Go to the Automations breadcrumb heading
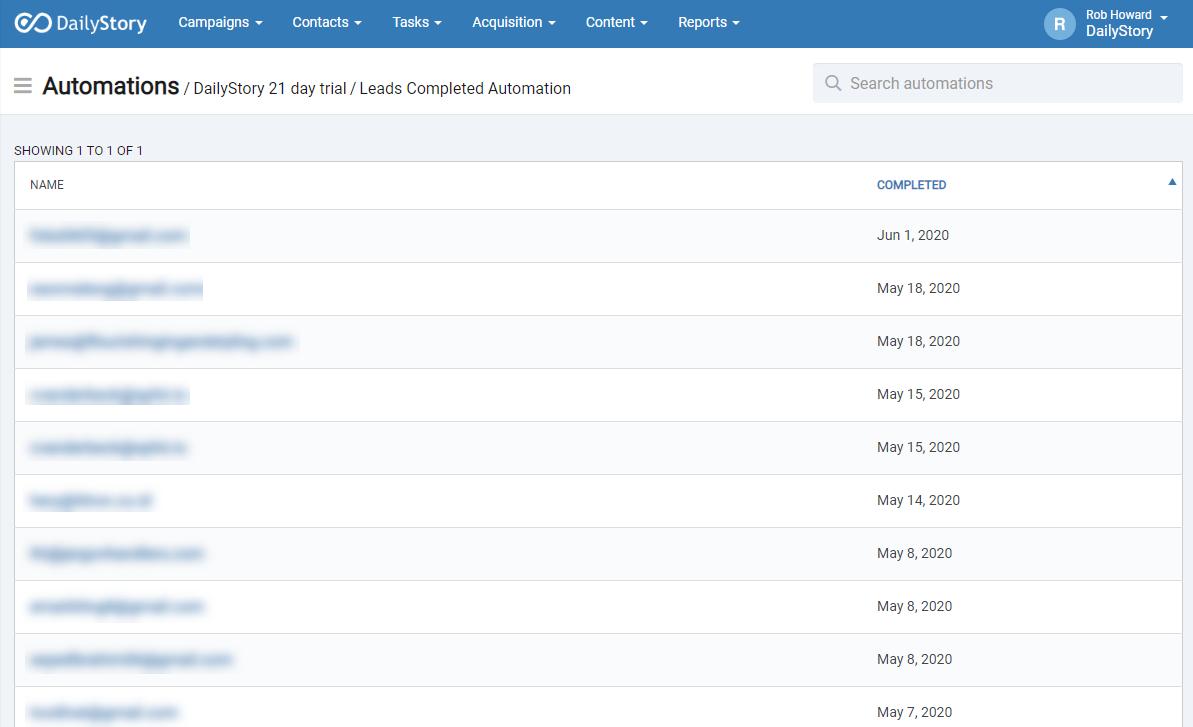This screenshot has height=727, width=1193. click(x=111, y=86)
